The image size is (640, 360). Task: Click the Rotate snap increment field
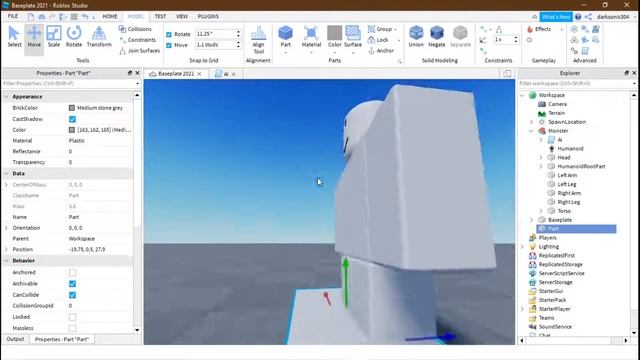(x=215, y=34)
